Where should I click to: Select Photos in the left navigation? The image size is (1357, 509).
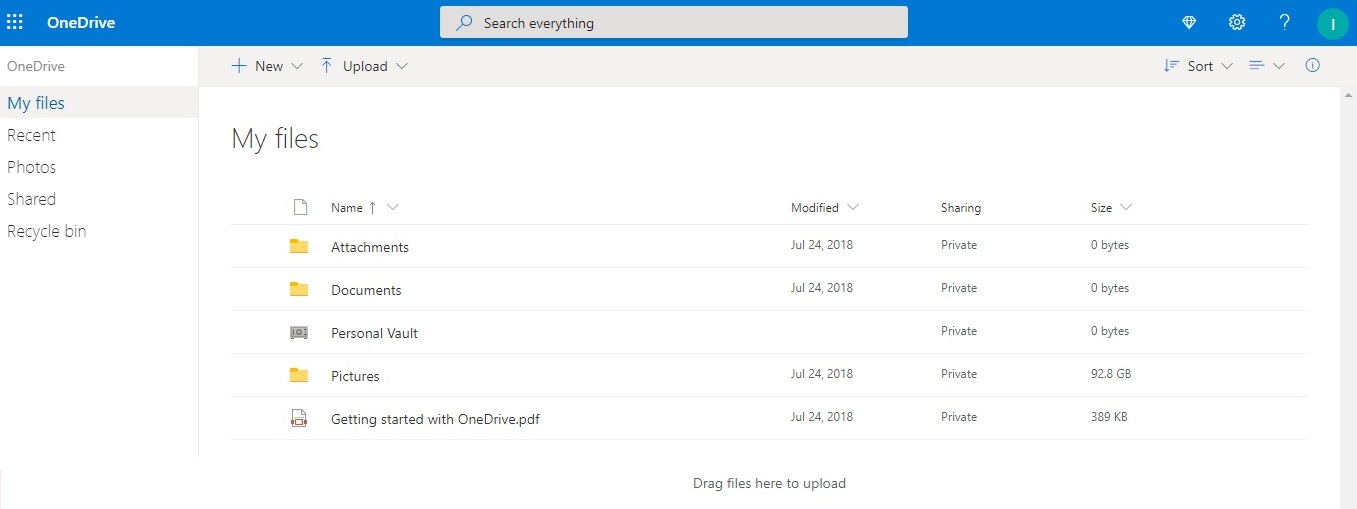31,167
